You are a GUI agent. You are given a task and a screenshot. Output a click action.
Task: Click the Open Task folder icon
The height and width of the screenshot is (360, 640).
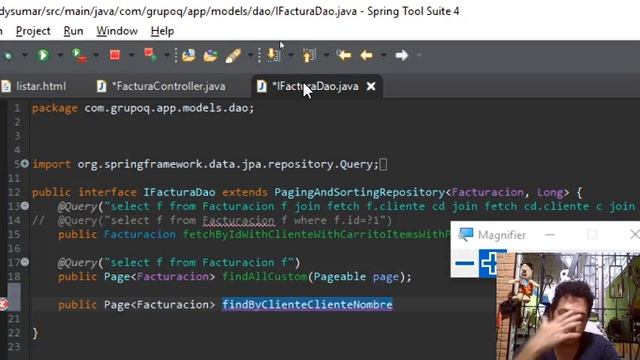[211, 55]
